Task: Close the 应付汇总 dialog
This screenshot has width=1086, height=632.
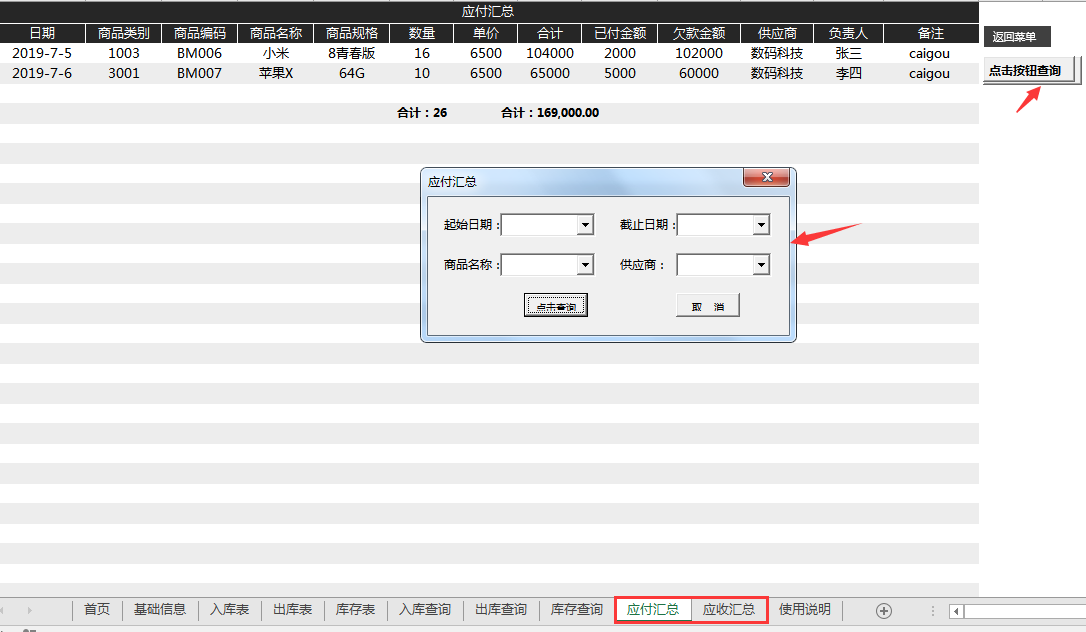Action: click(x=767, y=177)
